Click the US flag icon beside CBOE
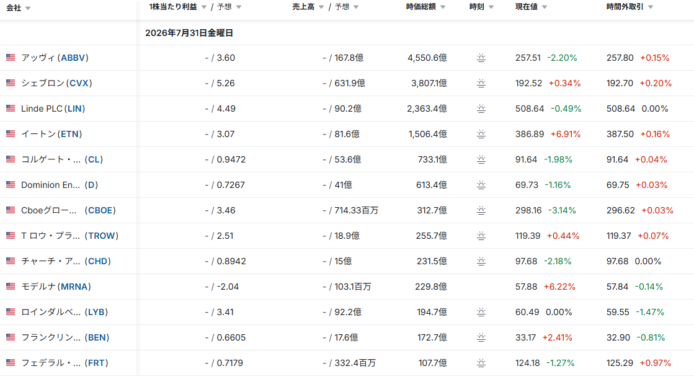The height and width of the screenshot is (379, 694). (x=11, y=210)
